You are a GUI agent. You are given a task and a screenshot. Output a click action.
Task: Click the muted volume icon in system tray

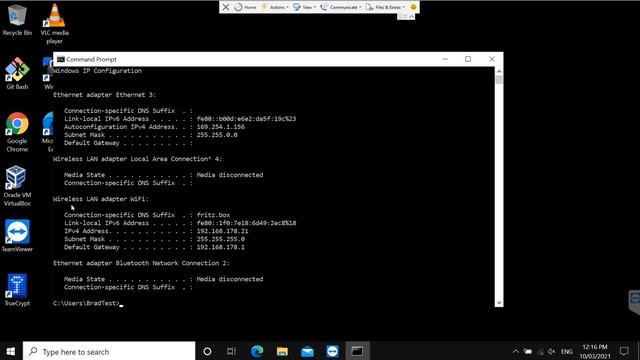pyautogui.click(x=552, y=351)
